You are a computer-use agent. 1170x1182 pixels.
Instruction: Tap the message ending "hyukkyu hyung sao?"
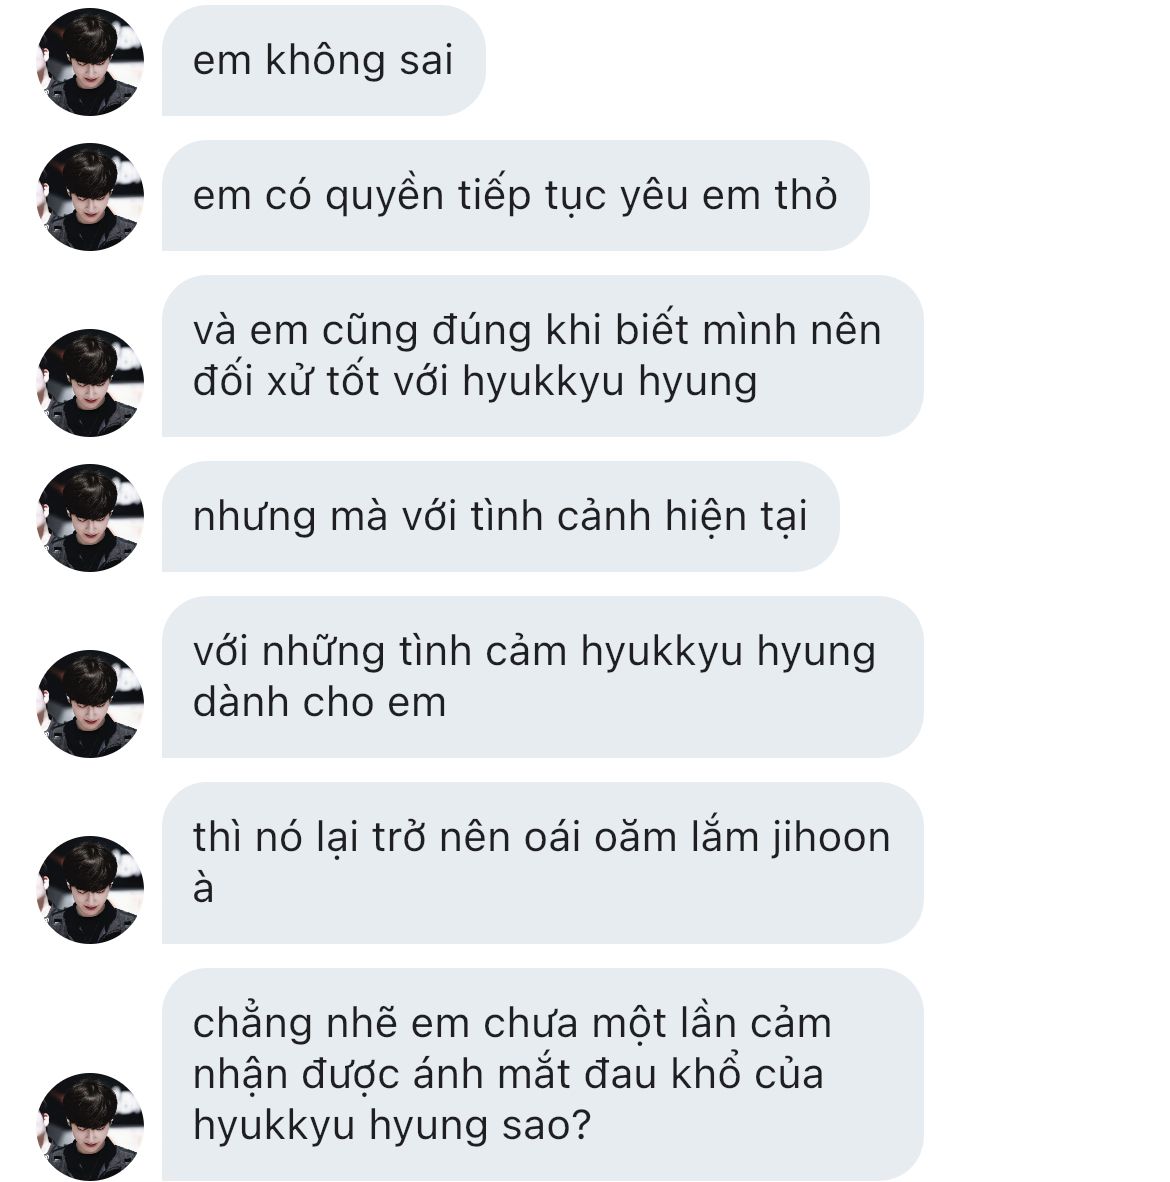pyautogui.click(x=543, y=1075)
